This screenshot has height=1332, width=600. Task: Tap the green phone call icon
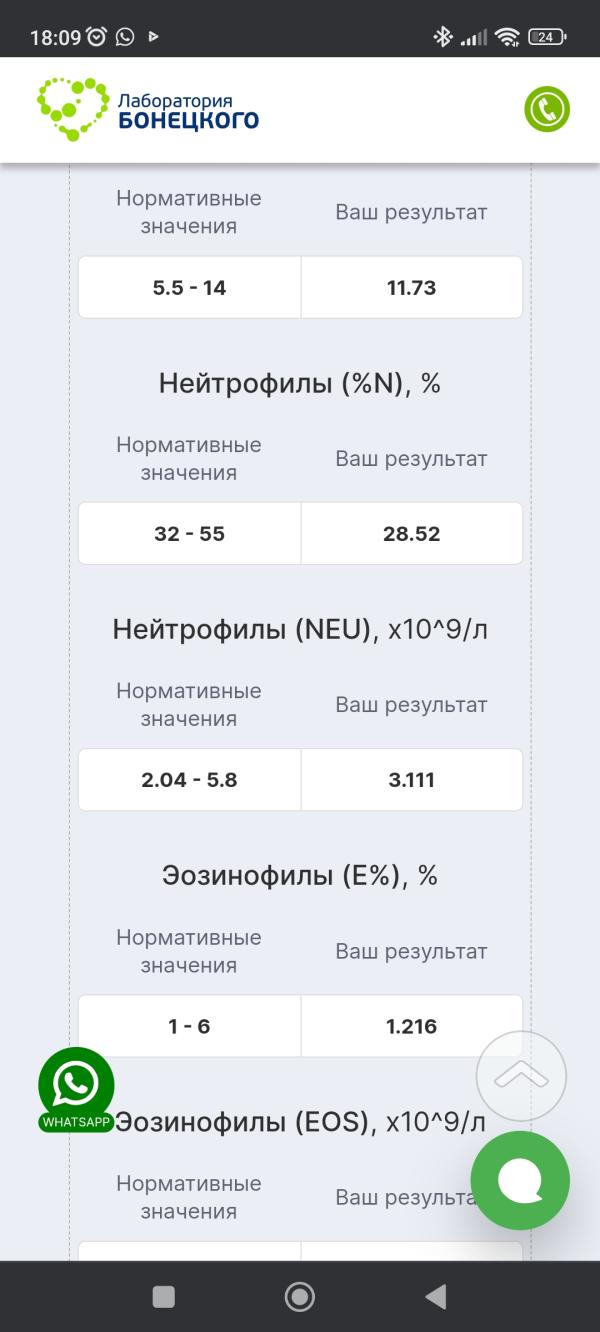tap(547, 109)
